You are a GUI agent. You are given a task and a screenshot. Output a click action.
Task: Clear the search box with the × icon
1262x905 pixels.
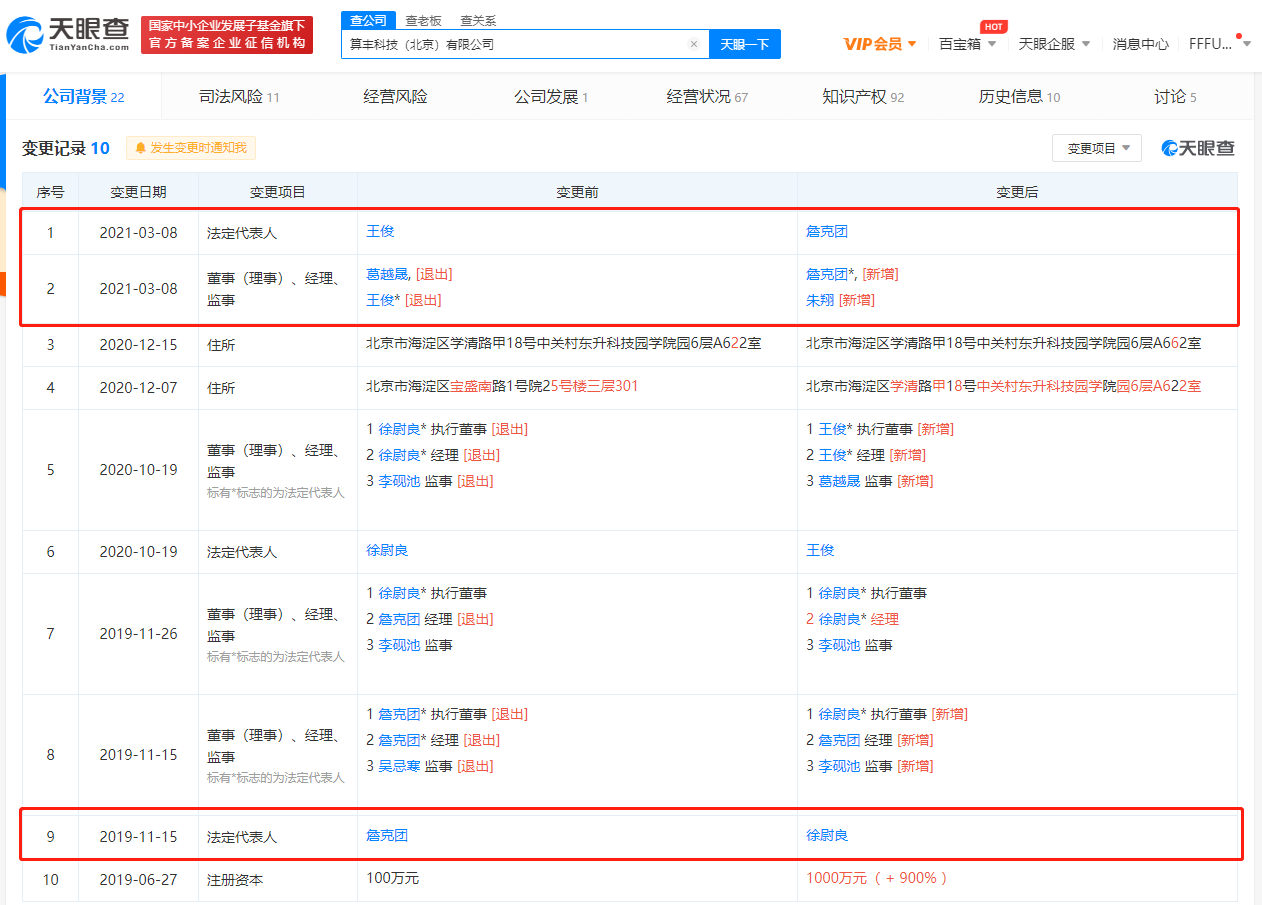point(694,44)
